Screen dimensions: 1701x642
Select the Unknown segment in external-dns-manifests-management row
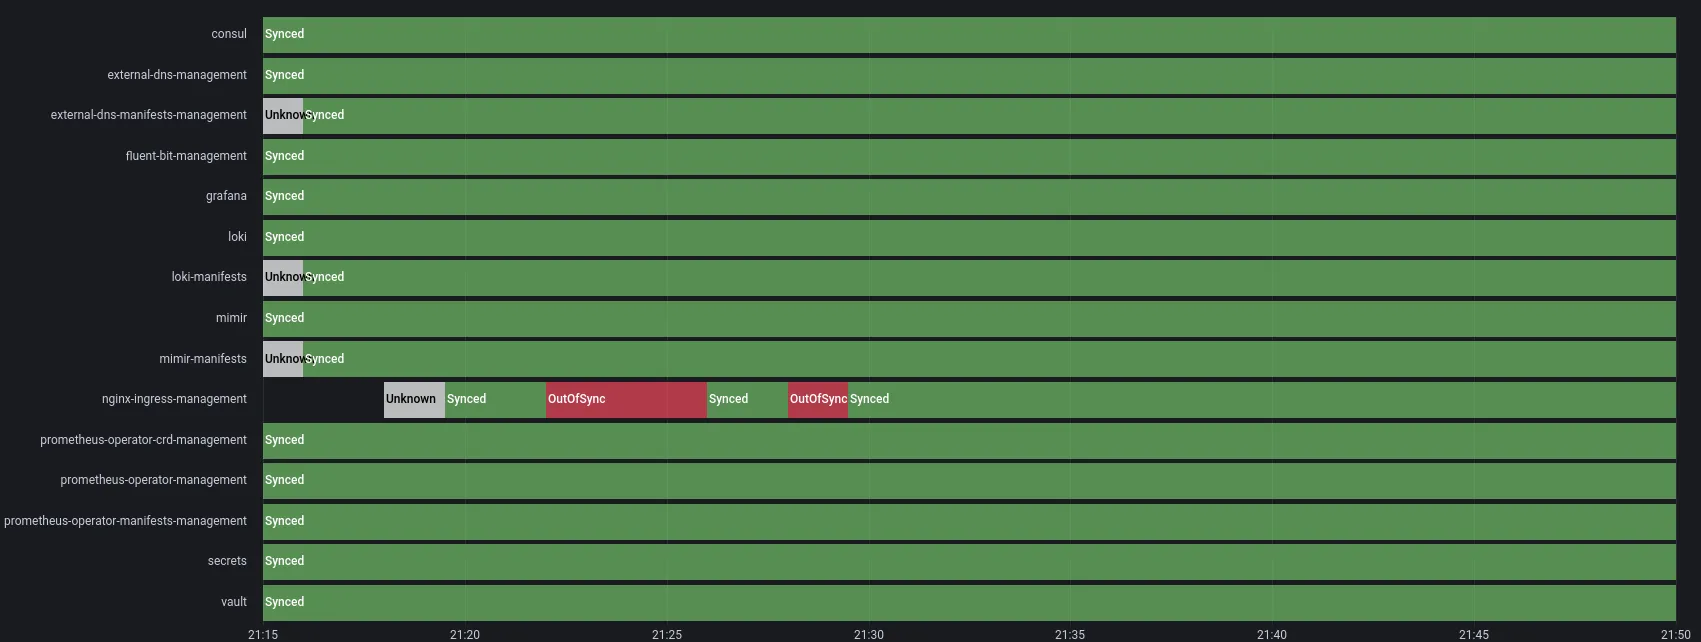pos(283,116)
